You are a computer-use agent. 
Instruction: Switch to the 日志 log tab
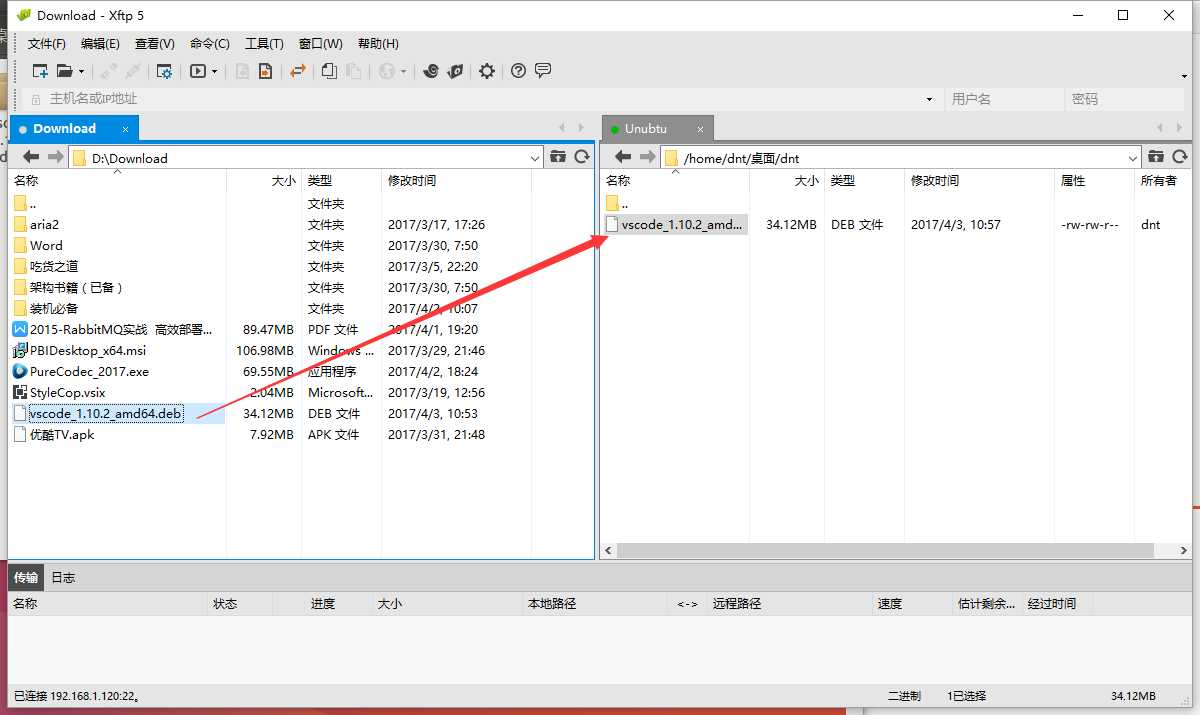tap(63, 577)
